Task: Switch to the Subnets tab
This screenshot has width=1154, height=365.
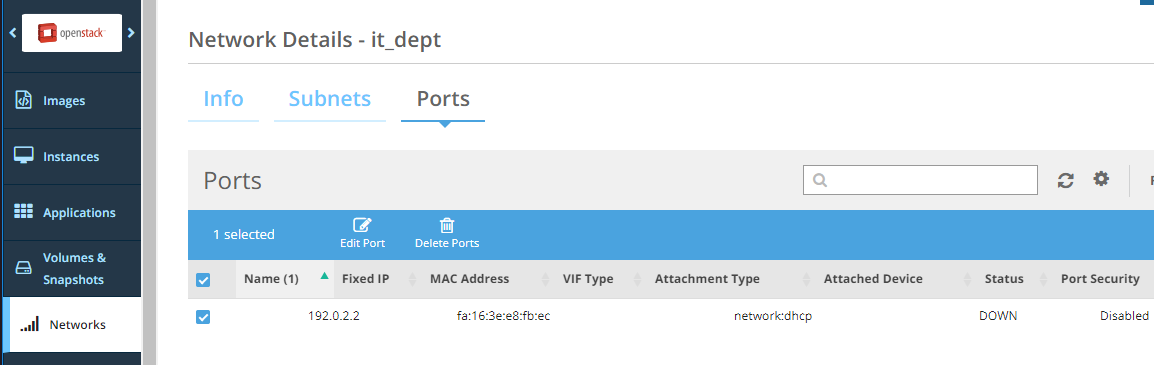Action: [330, 99]
